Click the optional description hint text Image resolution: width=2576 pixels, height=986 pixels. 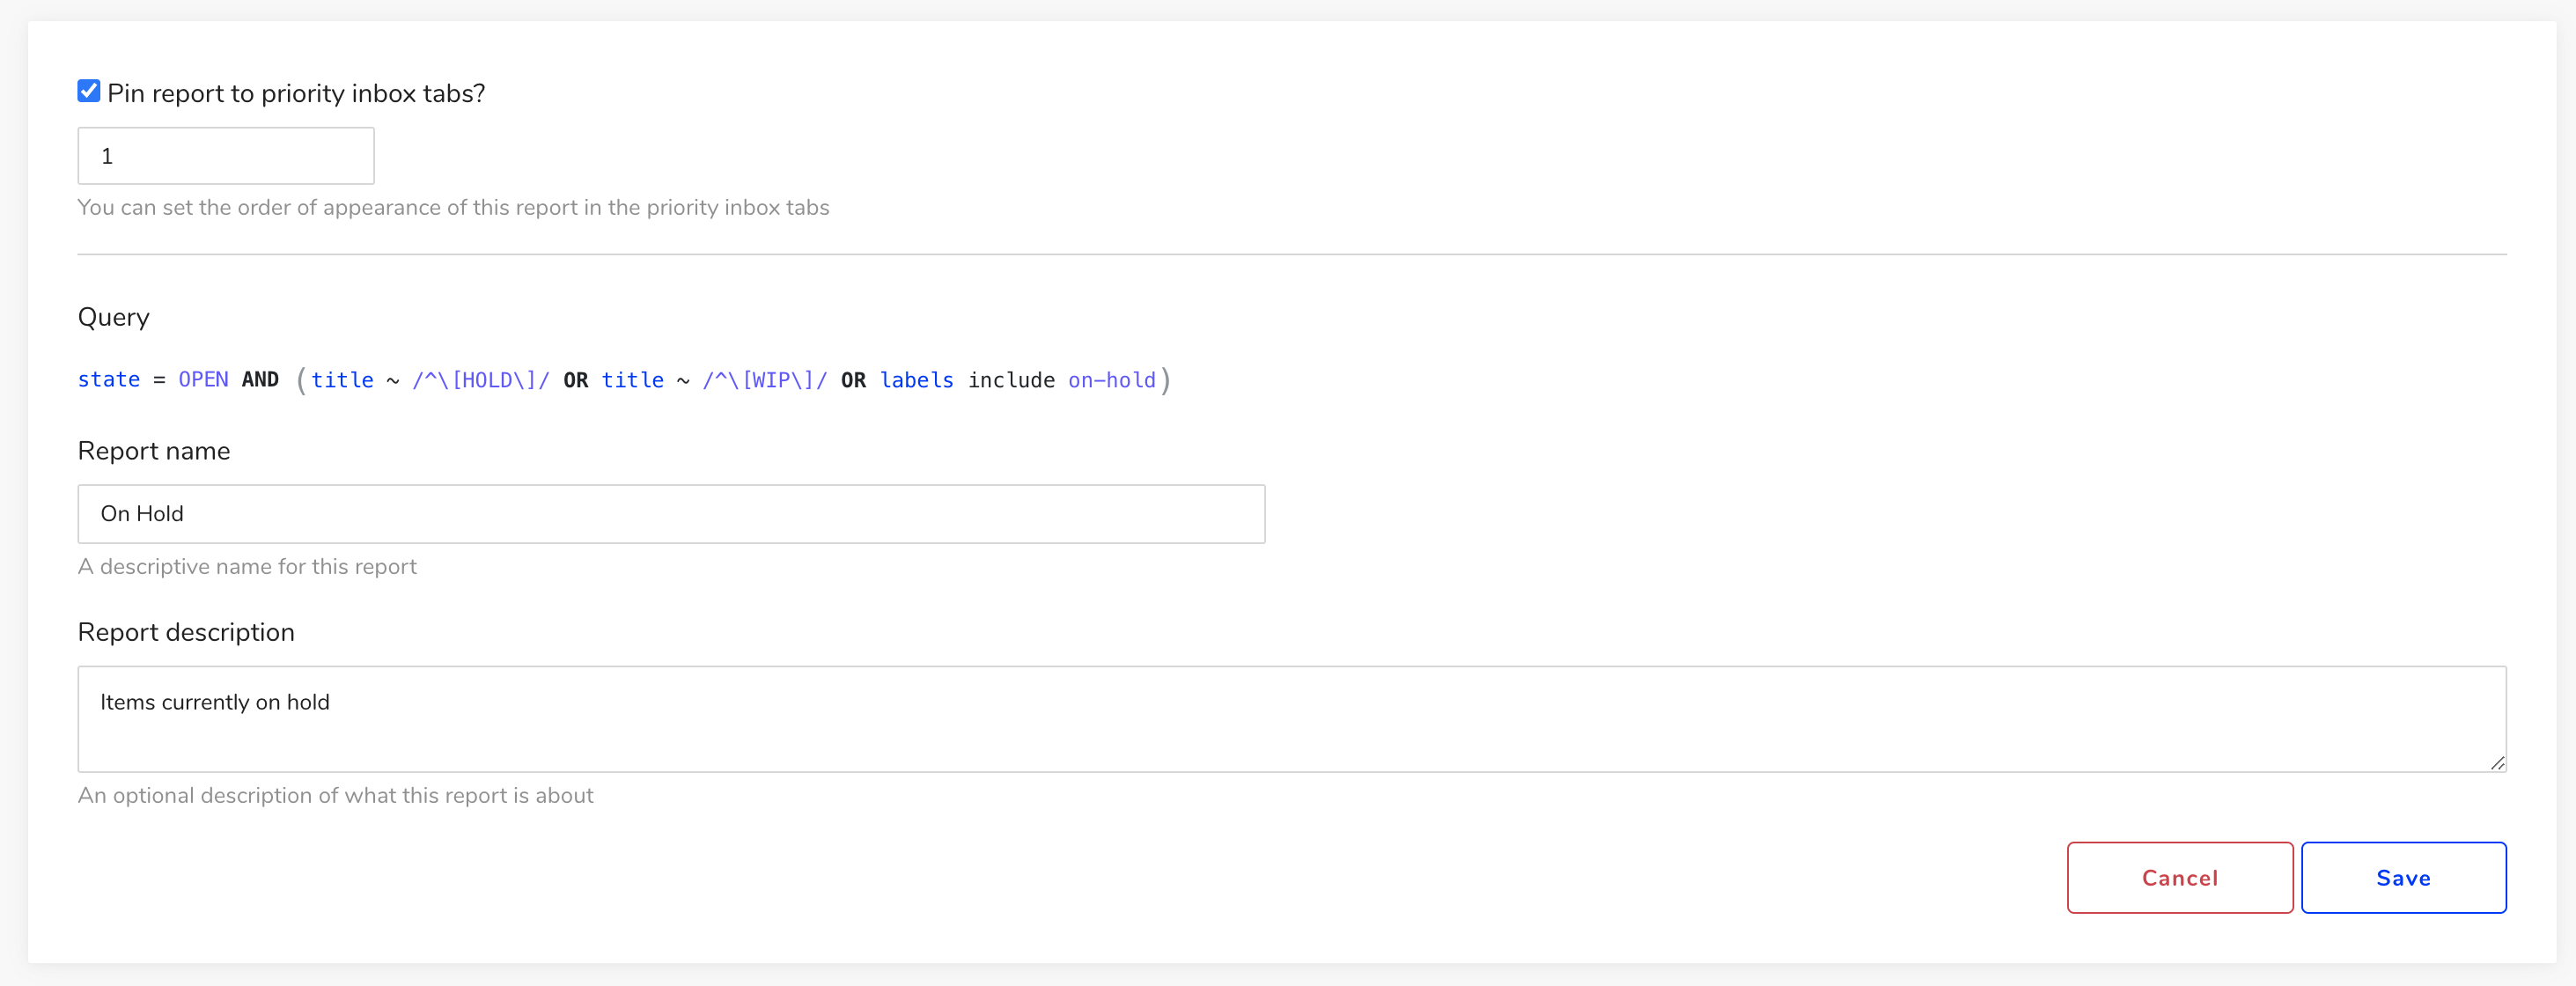tap(336, 796)
